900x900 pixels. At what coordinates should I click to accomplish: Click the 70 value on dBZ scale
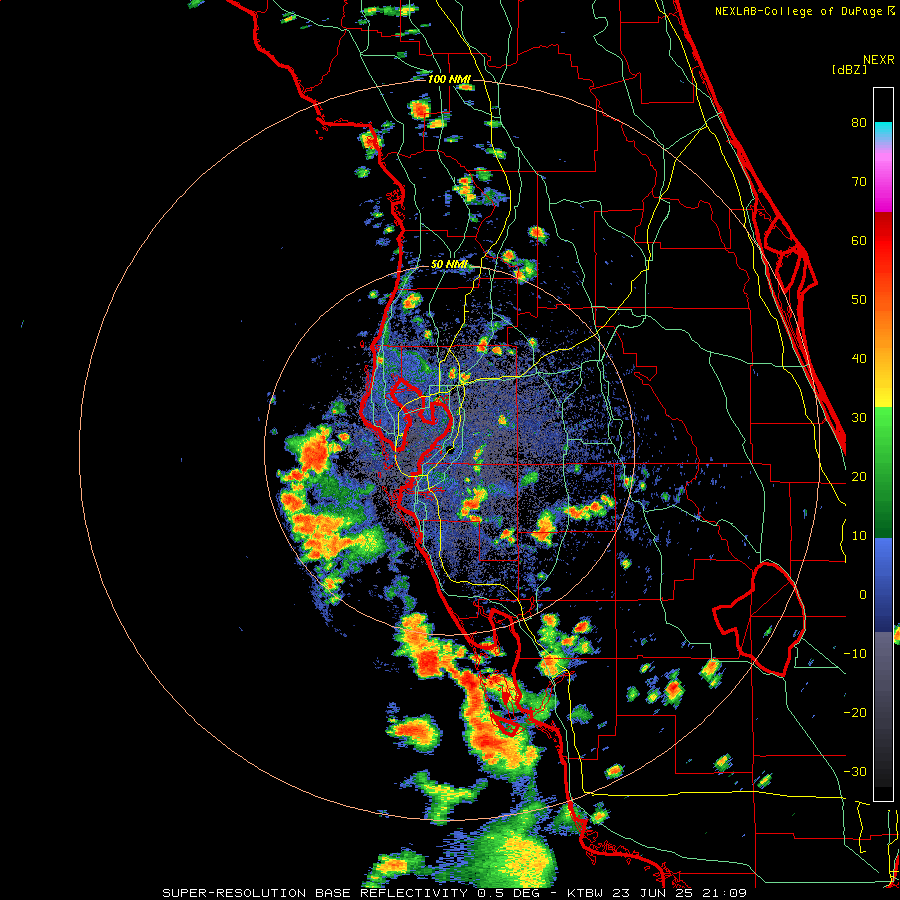click(859, 182)
